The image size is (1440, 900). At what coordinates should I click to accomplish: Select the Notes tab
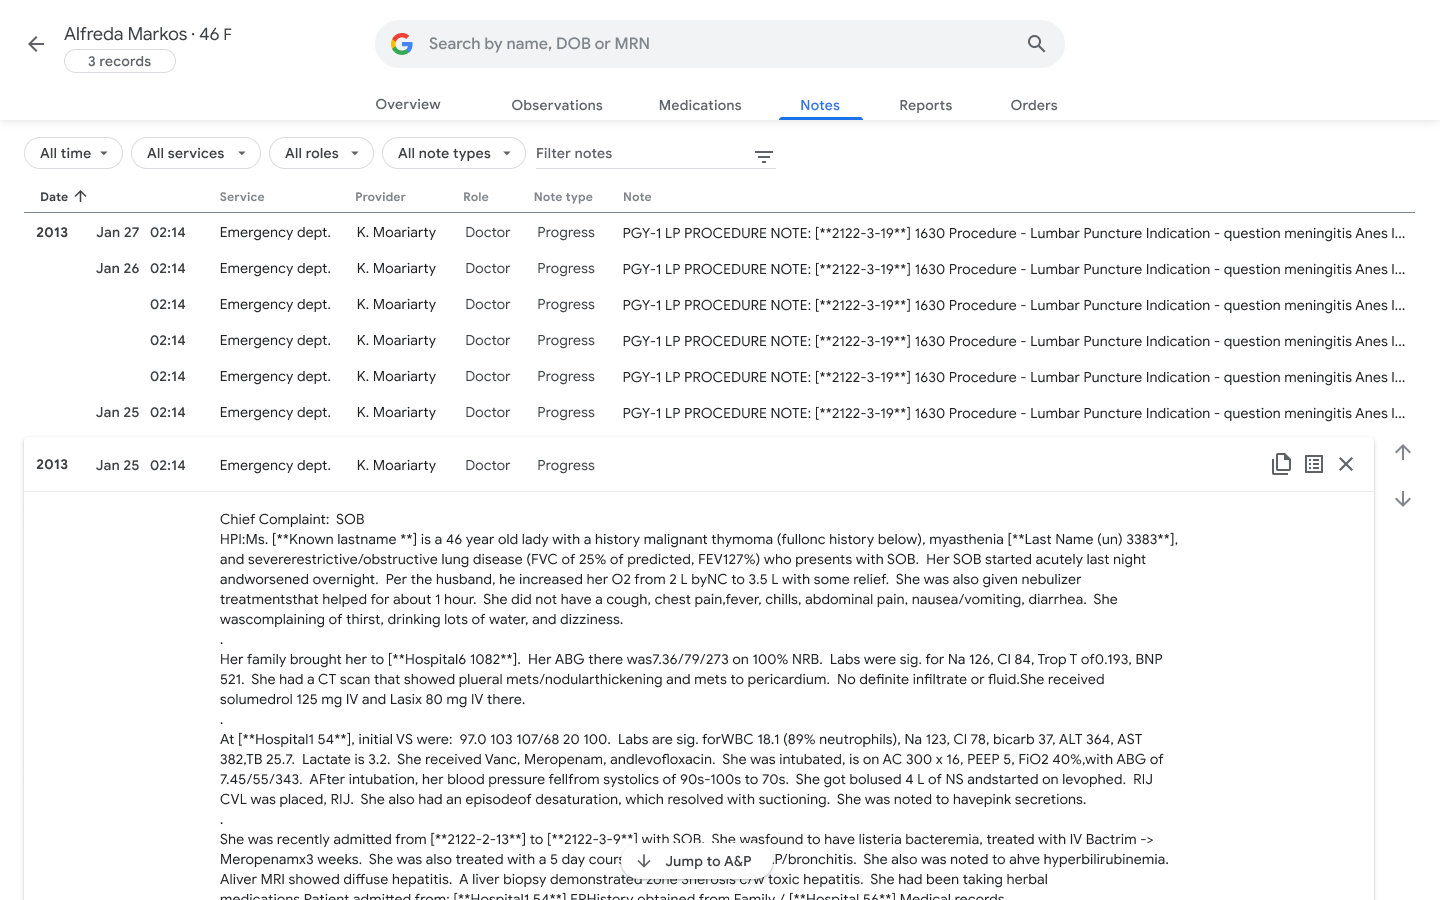(820, 105)
